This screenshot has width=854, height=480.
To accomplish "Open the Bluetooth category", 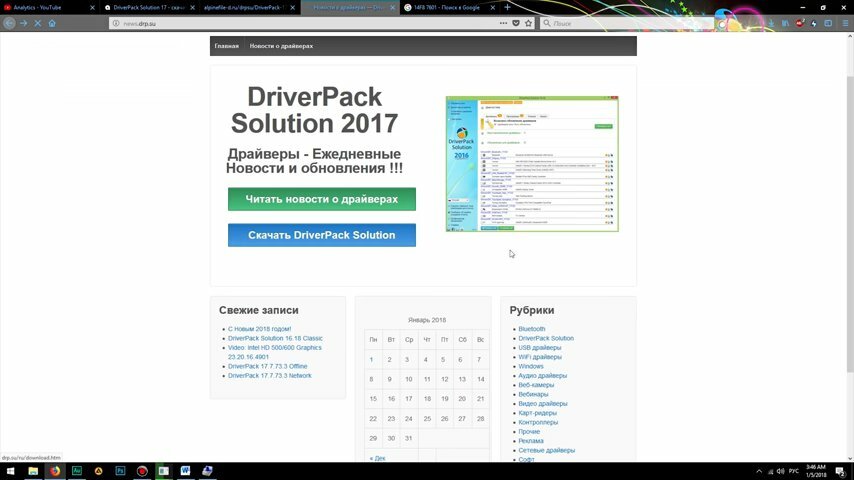I will point(532,329).
